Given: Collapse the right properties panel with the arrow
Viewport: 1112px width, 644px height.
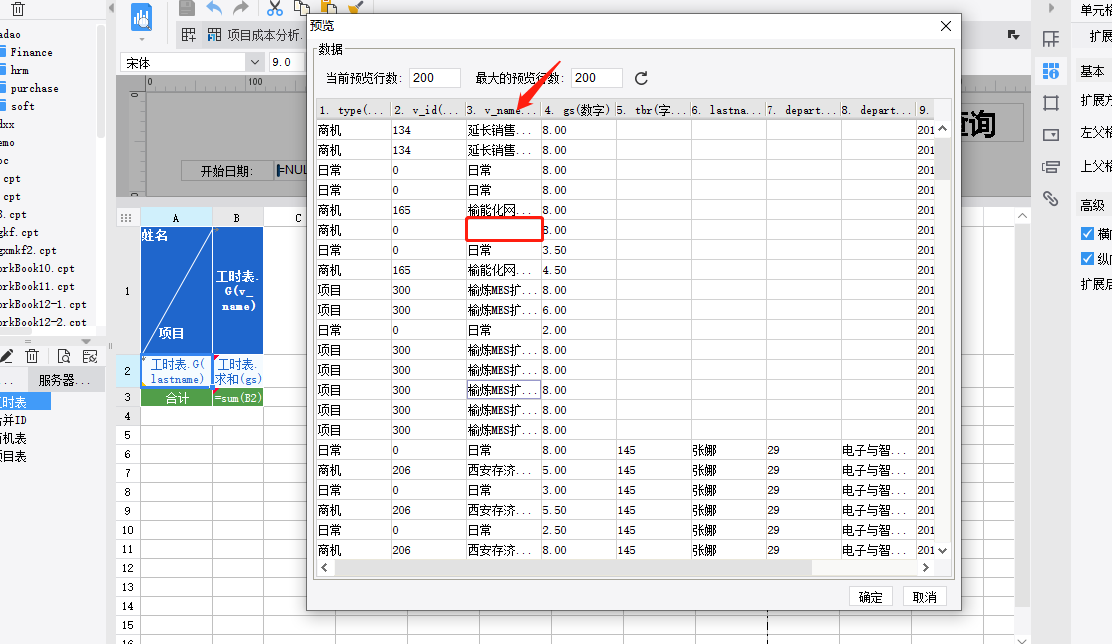Looking at the screenshot, I should (x=1049, y=7).
